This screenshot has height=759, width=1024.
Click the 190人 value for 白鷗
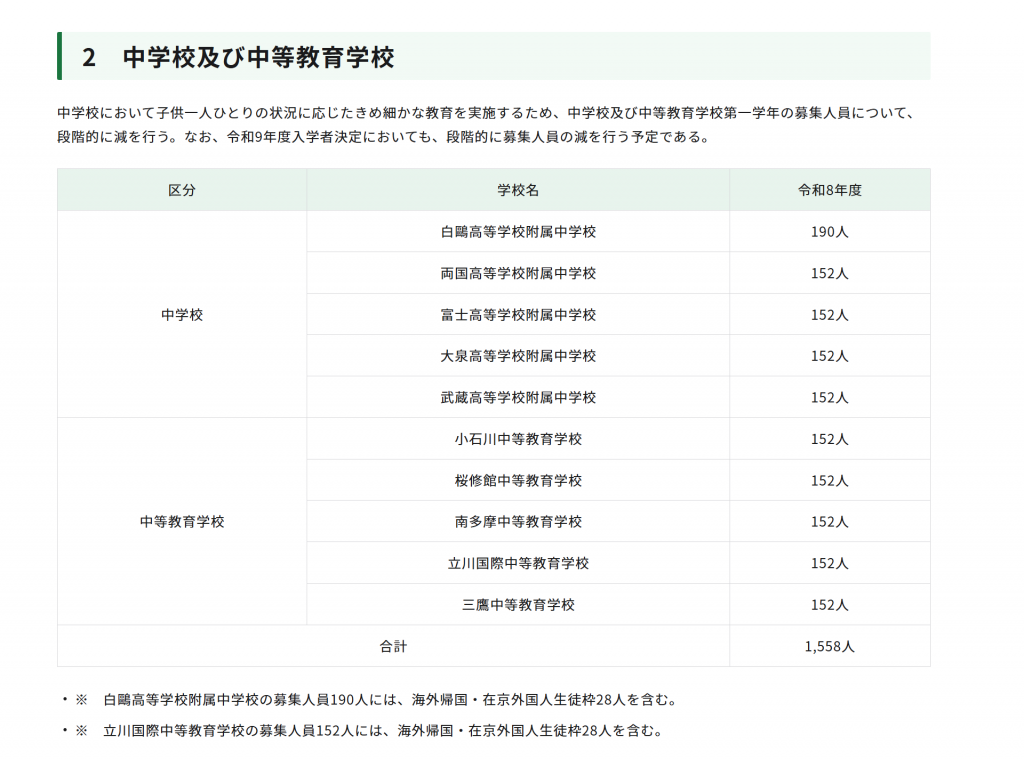coord(830,231)
